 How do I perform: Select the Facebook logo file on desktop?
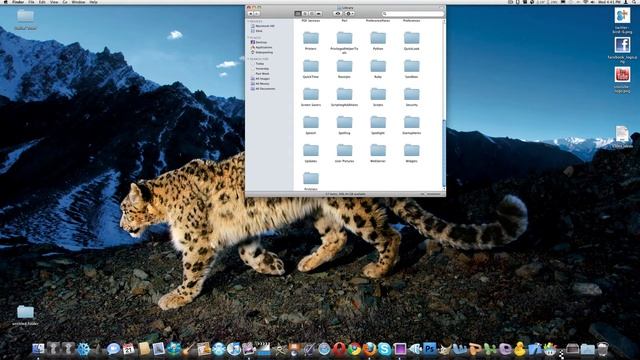622,45
